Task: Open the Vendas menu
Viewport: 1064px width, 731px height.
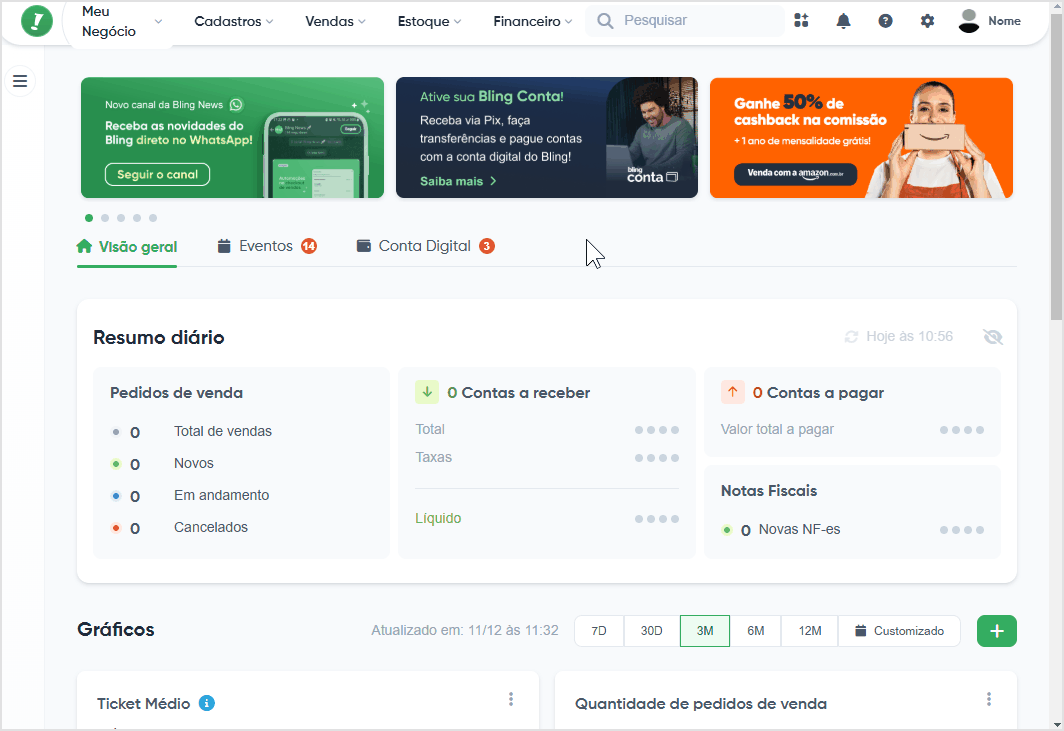Action: (335, 22)
